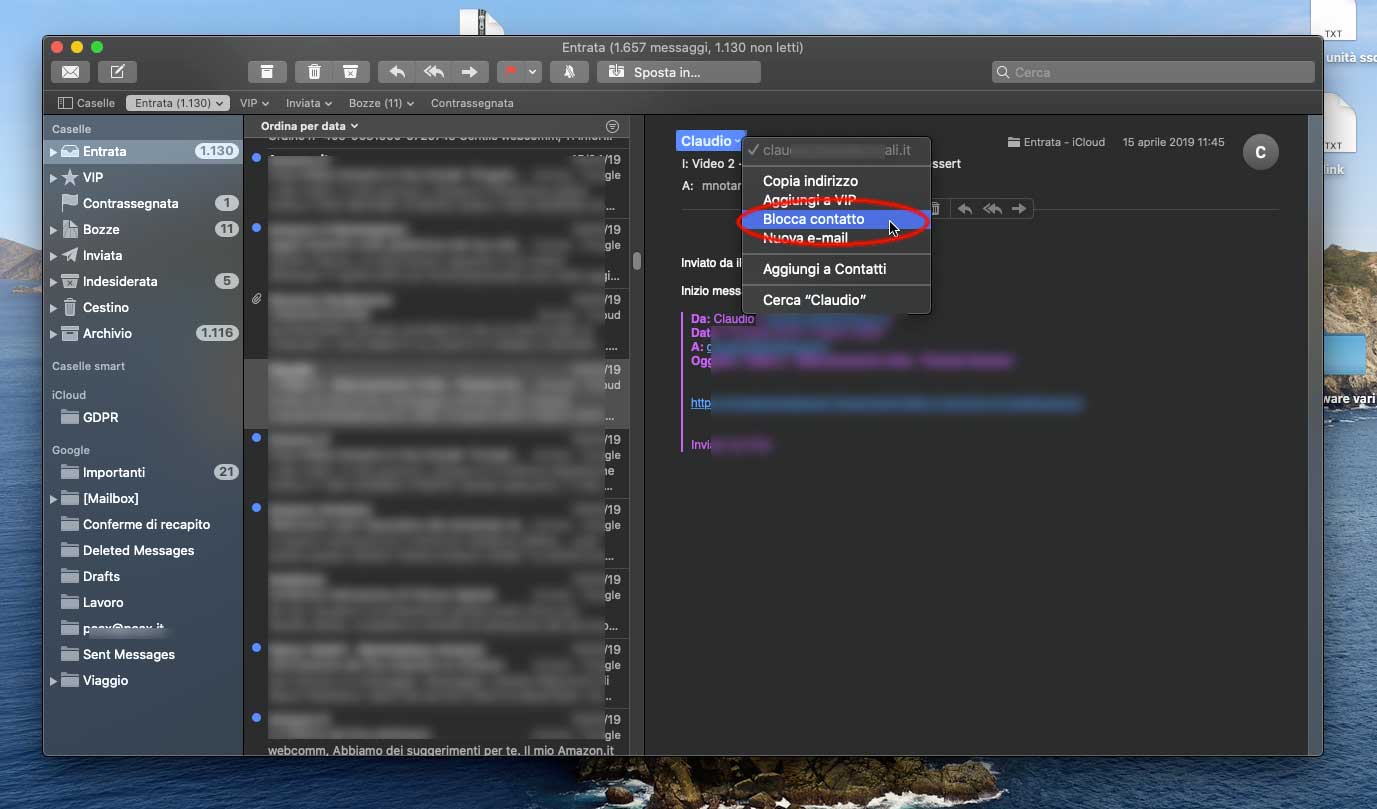
Task: Open the Archivio mailbox
Action: (x=143, y=333)
